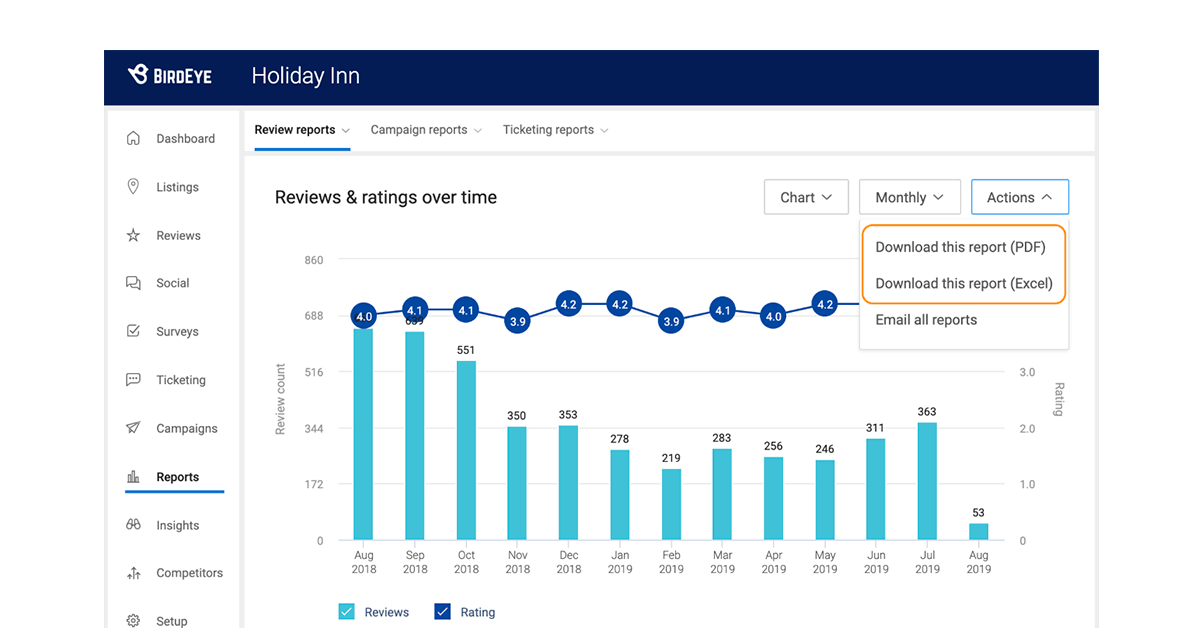Viewport: 1200px width, 628px height.
Task: Click the Aug 2019 bar labeled 53
Action: (x=978, y=532)
